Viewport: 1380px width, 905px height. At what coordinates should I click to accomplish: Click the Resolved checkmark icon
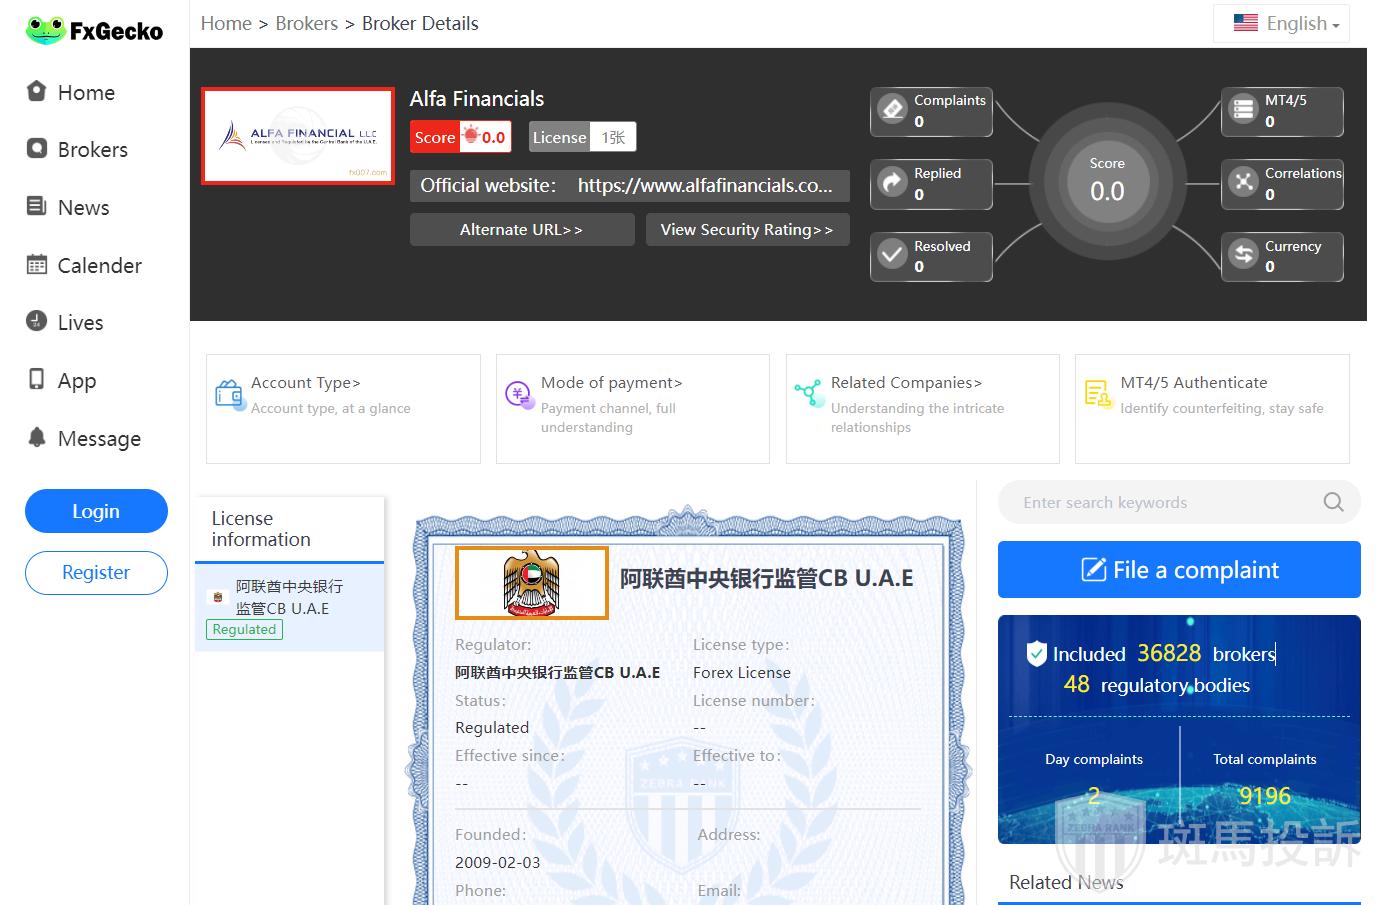point(892,255)
